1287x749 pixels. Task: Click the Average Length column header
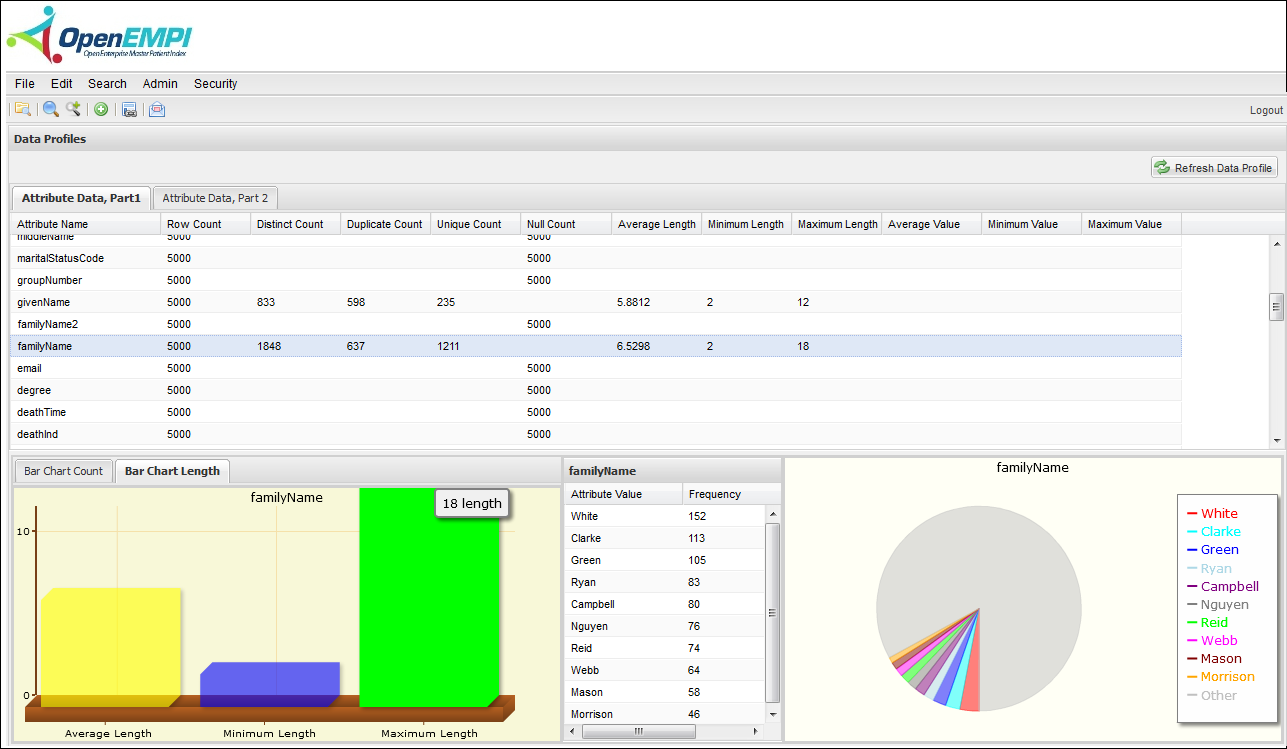[657, 224]
